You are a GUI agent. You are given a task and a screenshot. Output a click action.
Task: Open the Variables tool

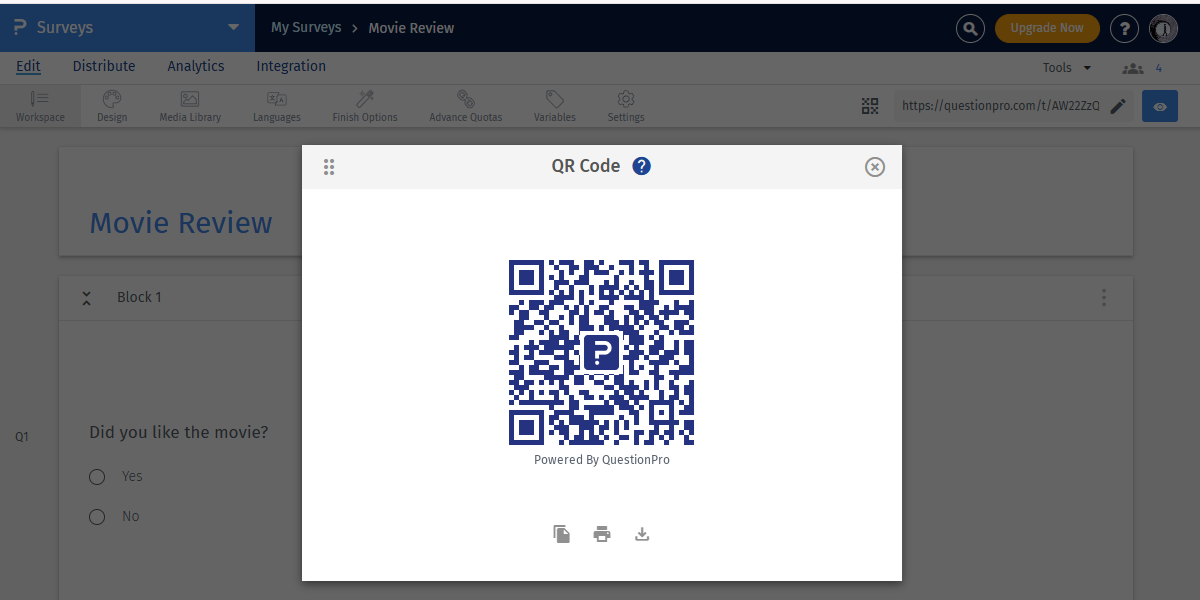tap(554, 106)
